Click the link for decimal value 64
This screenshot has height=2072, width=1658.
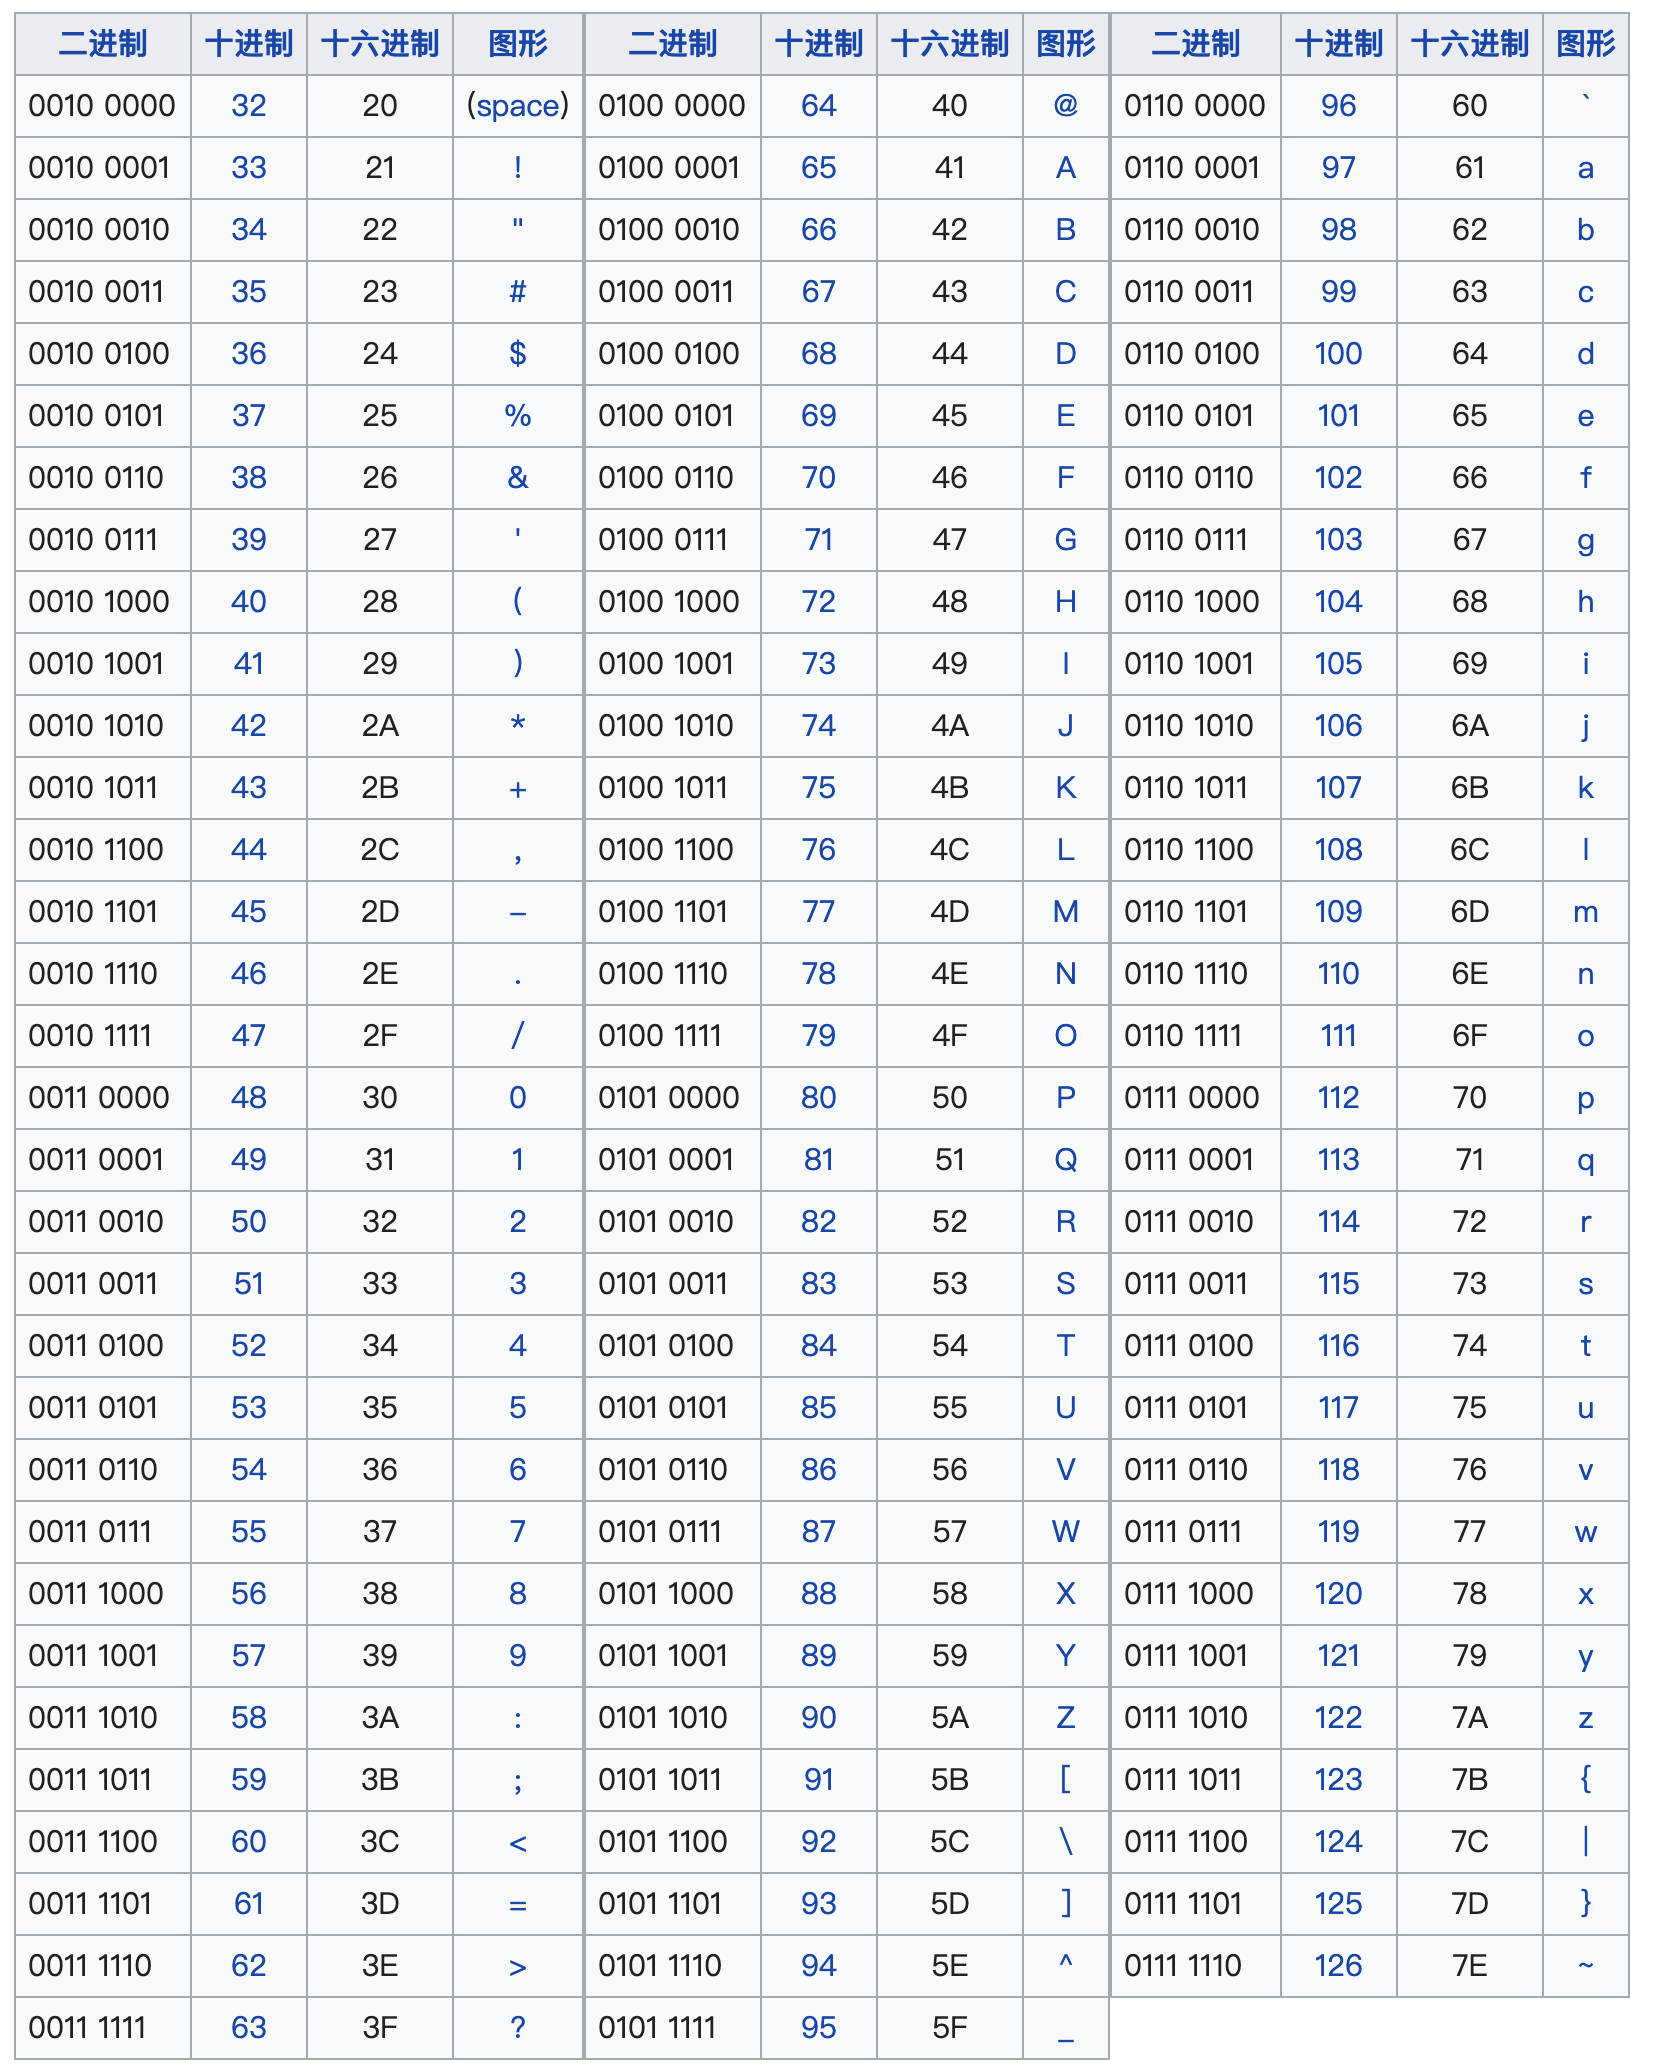click(x=818, y=104)
